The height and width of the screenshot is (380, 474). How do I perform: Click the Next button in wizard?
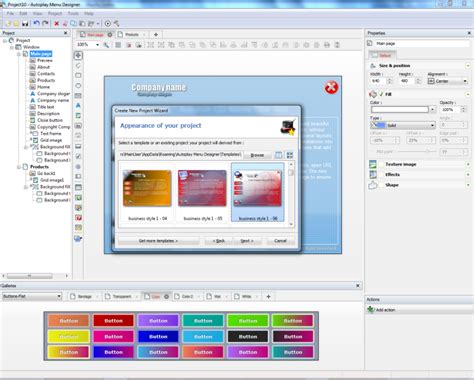pos(247,241)
